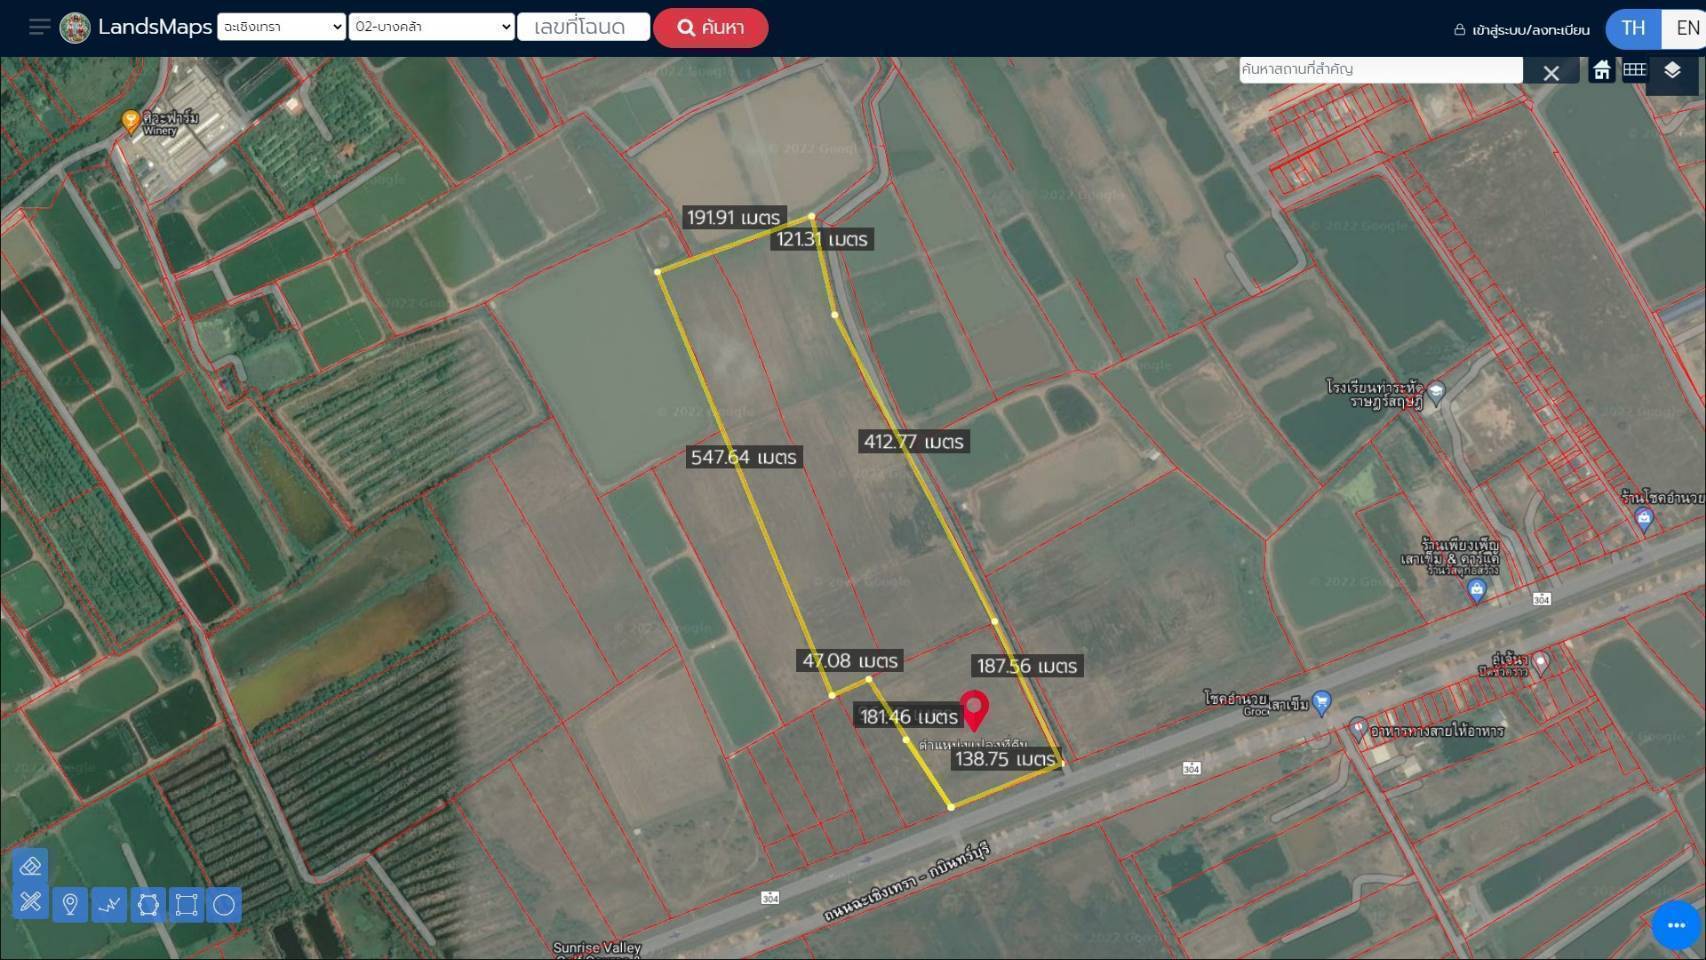
Task: Open the login/register link เข้าสู่ระบบ
Action: pyautogui.click(x=1521, y=30)
